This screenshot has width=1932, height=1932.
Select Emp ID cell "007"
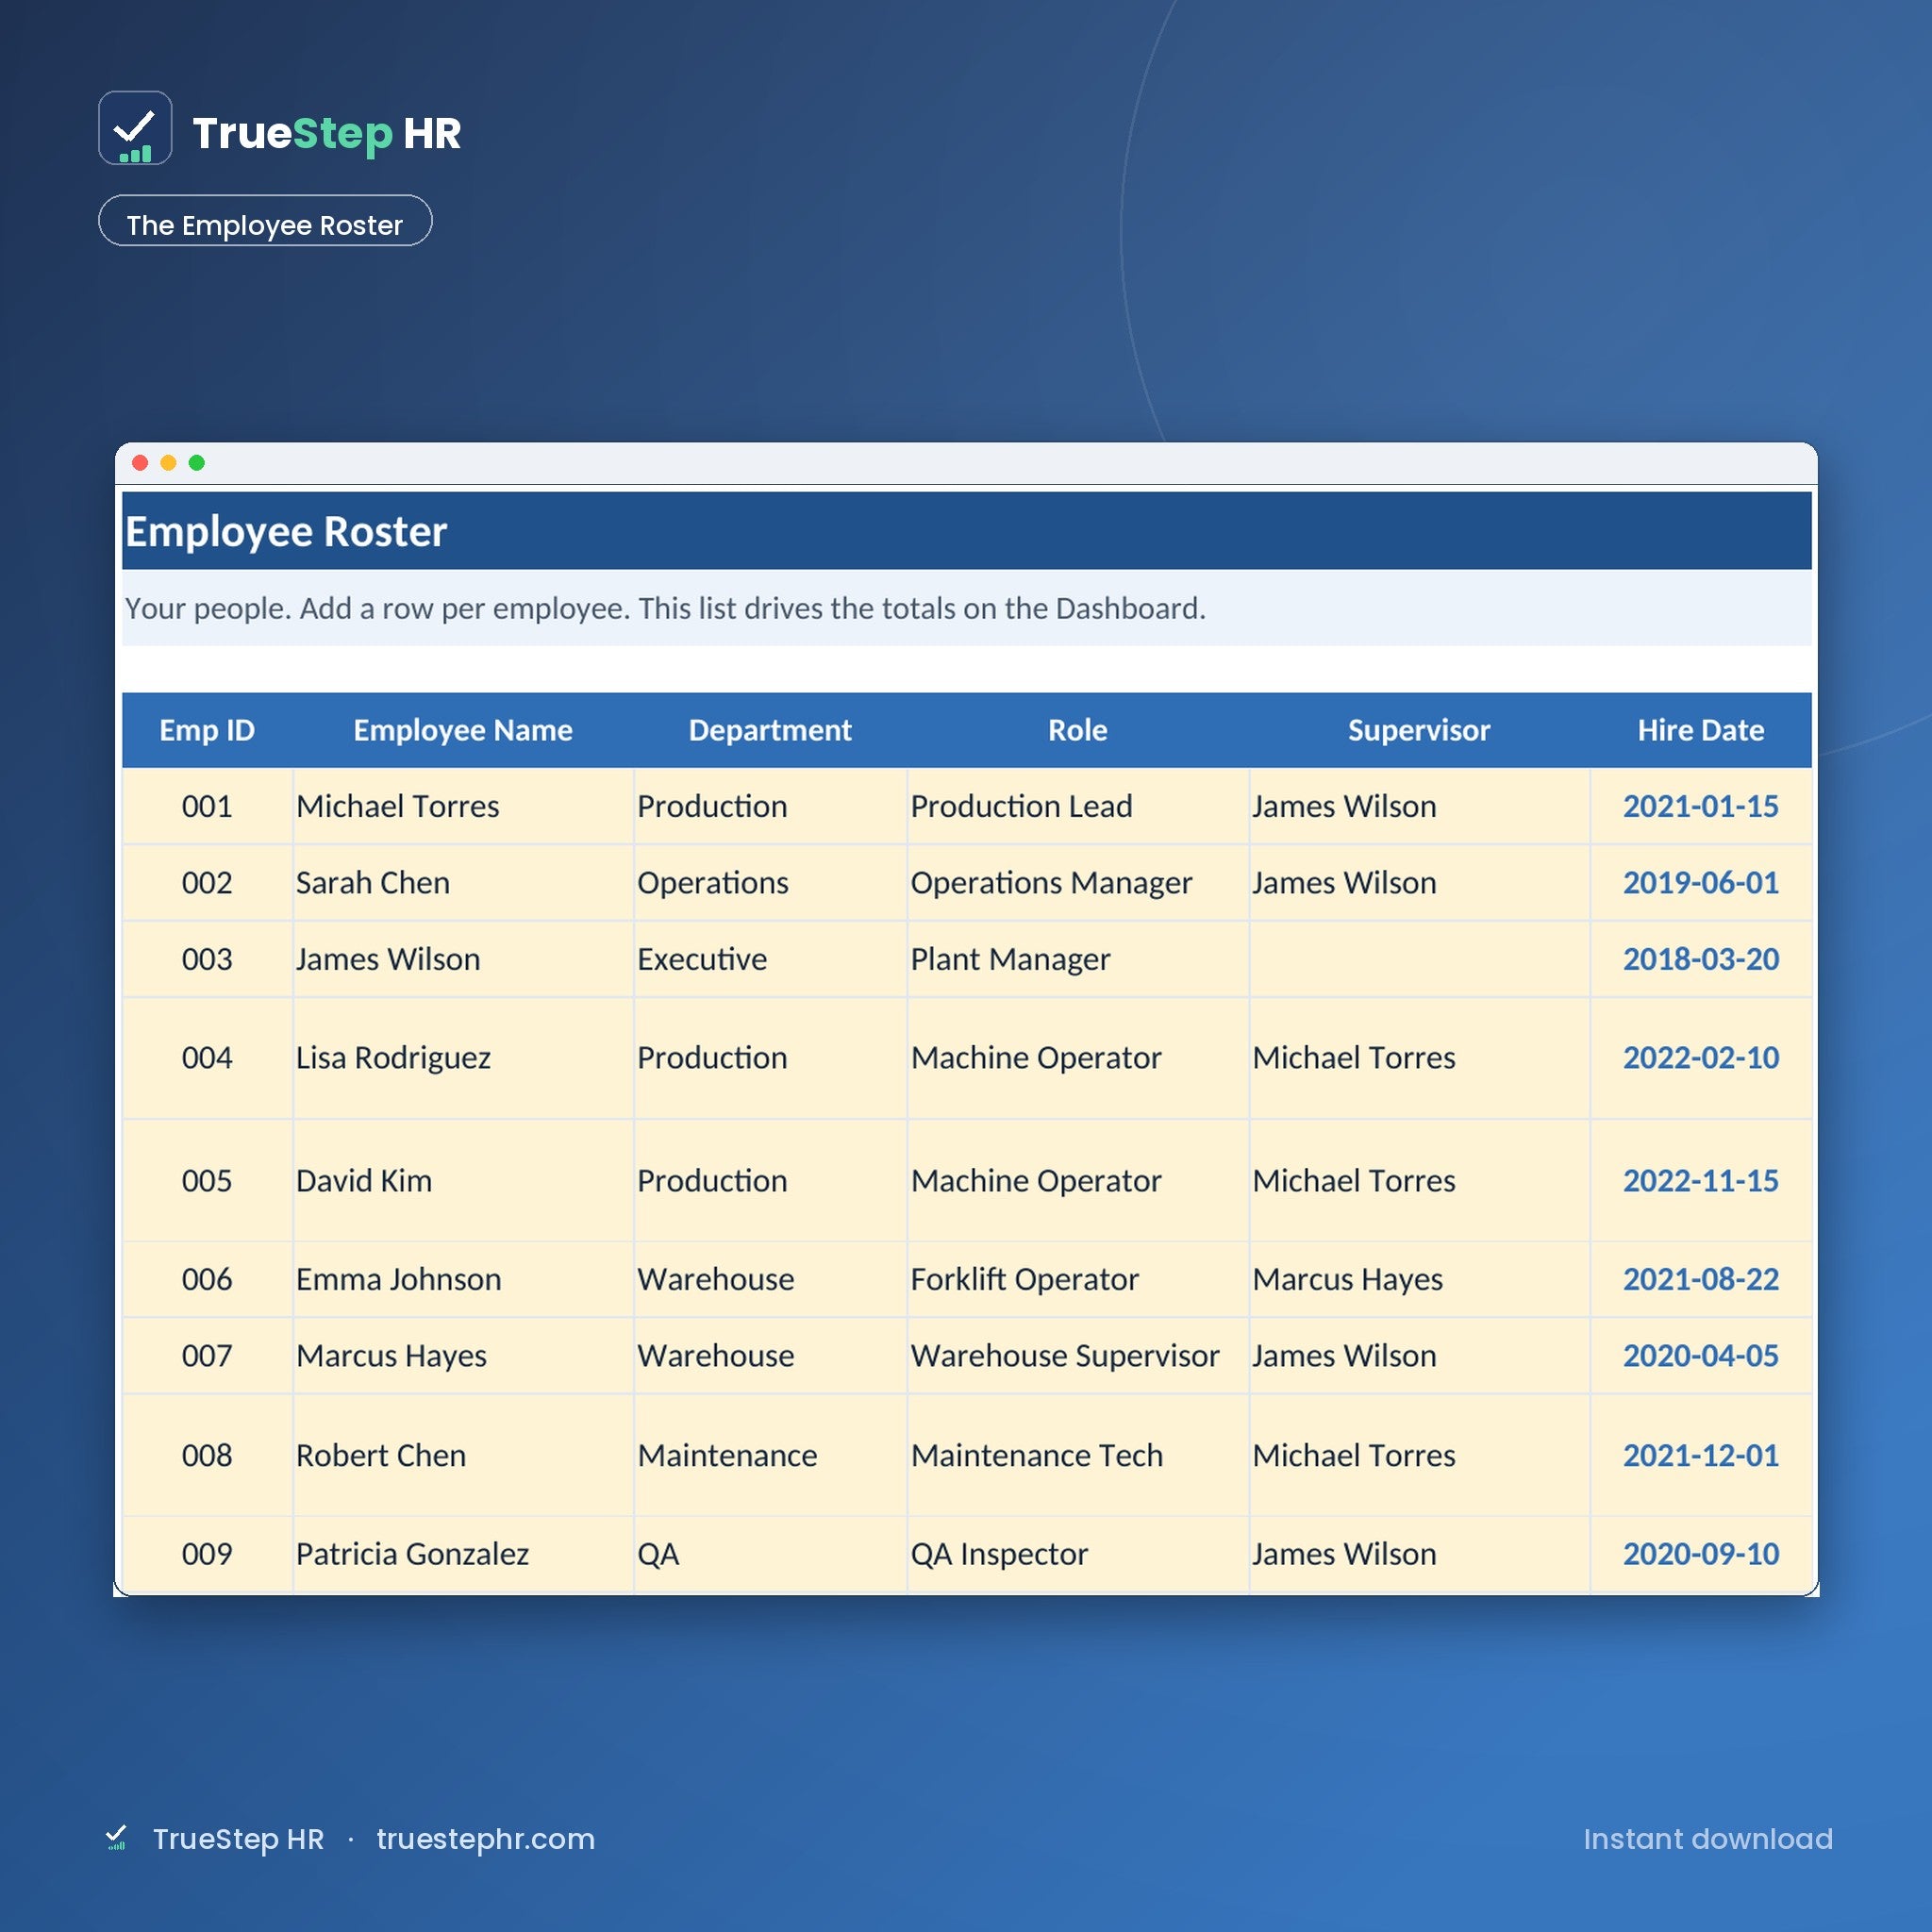[x=207, y=1356]
